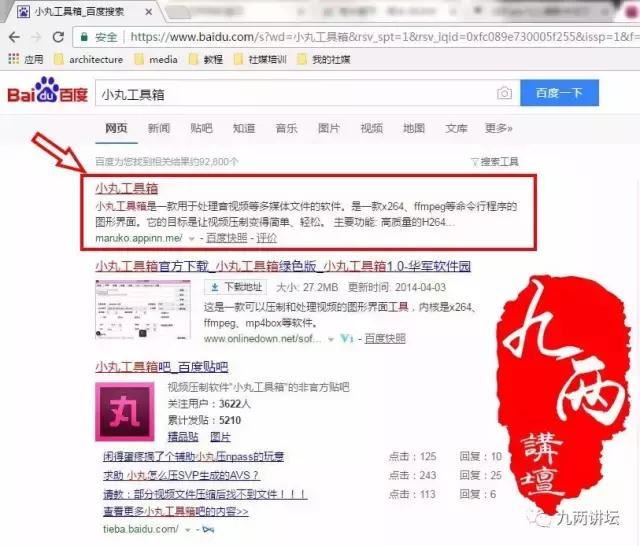Click the maruko.appinn.me/ URL text
640x546 pixels.
coord(139,238)
